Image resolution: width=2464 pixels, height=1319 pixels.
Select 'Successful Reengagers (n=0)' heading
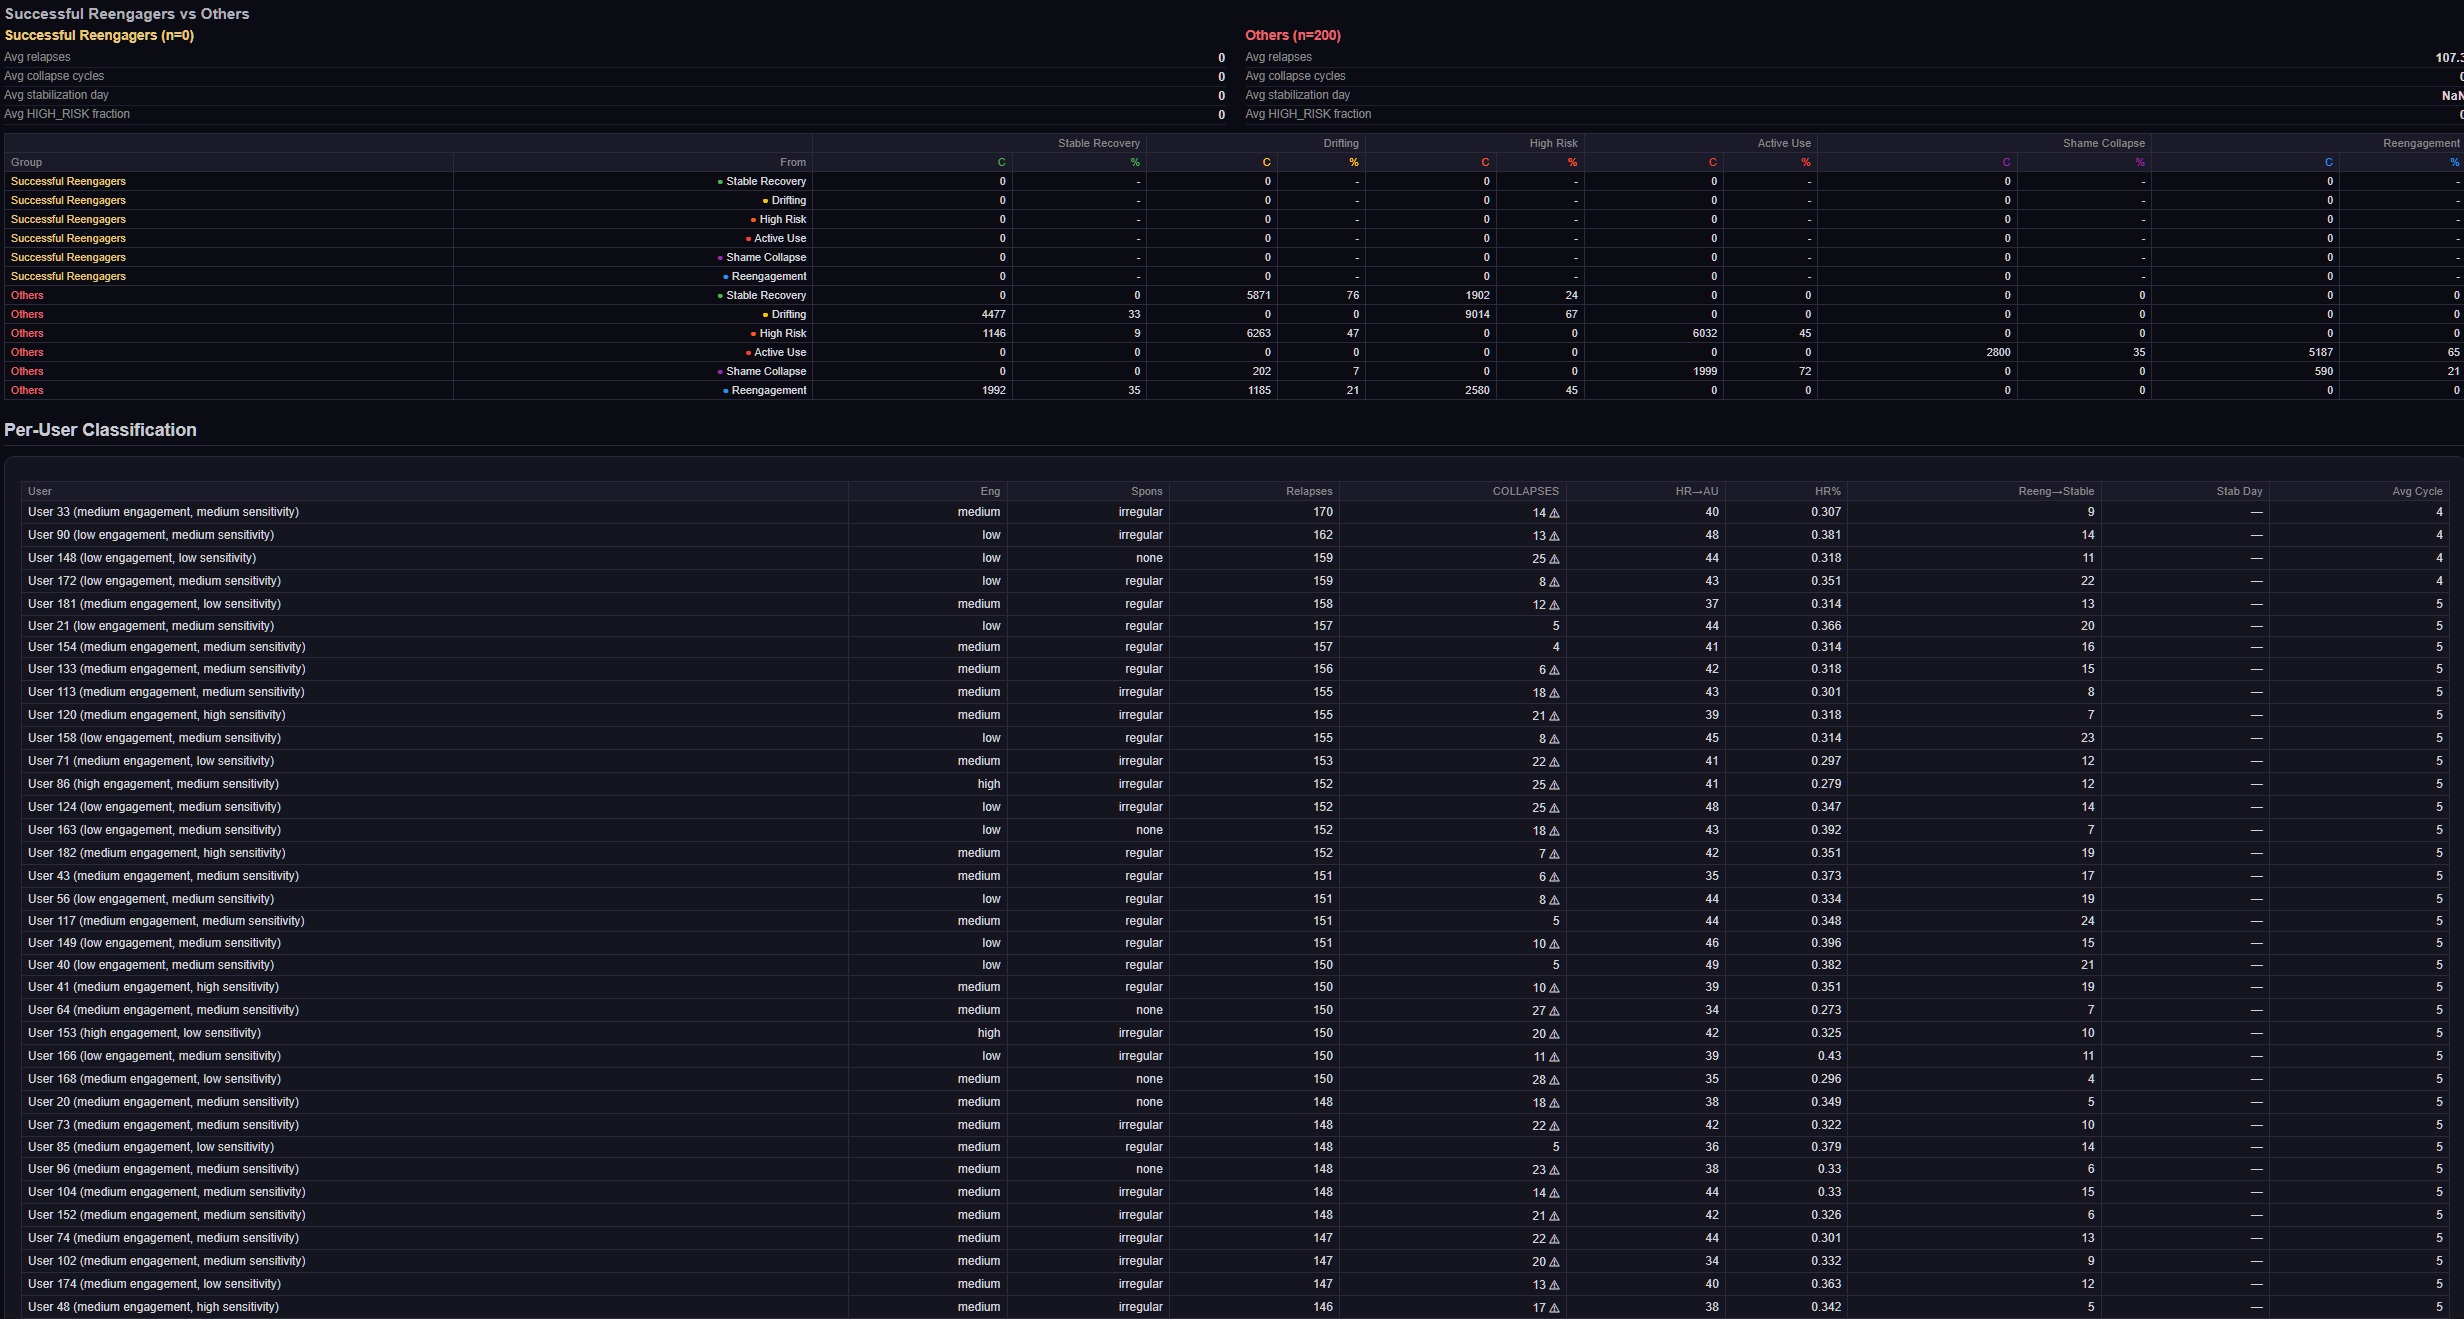99,35
